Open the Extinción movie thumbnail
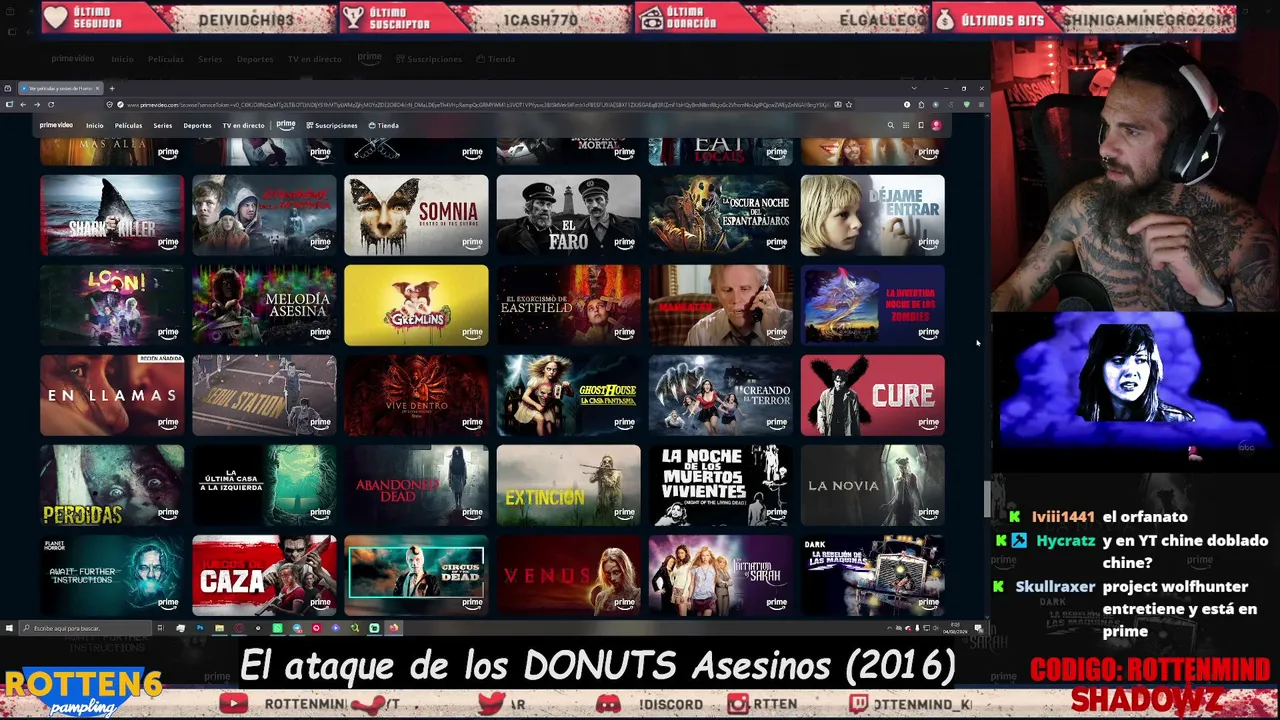The height and width of the screenshot is (720, 1280). 568,485
